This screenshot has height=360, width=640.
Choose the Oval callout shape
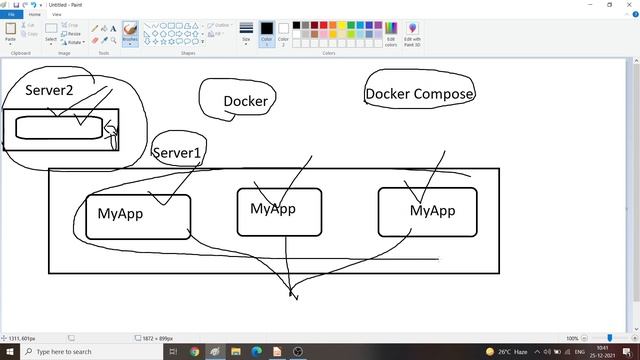tap(187, 42)
